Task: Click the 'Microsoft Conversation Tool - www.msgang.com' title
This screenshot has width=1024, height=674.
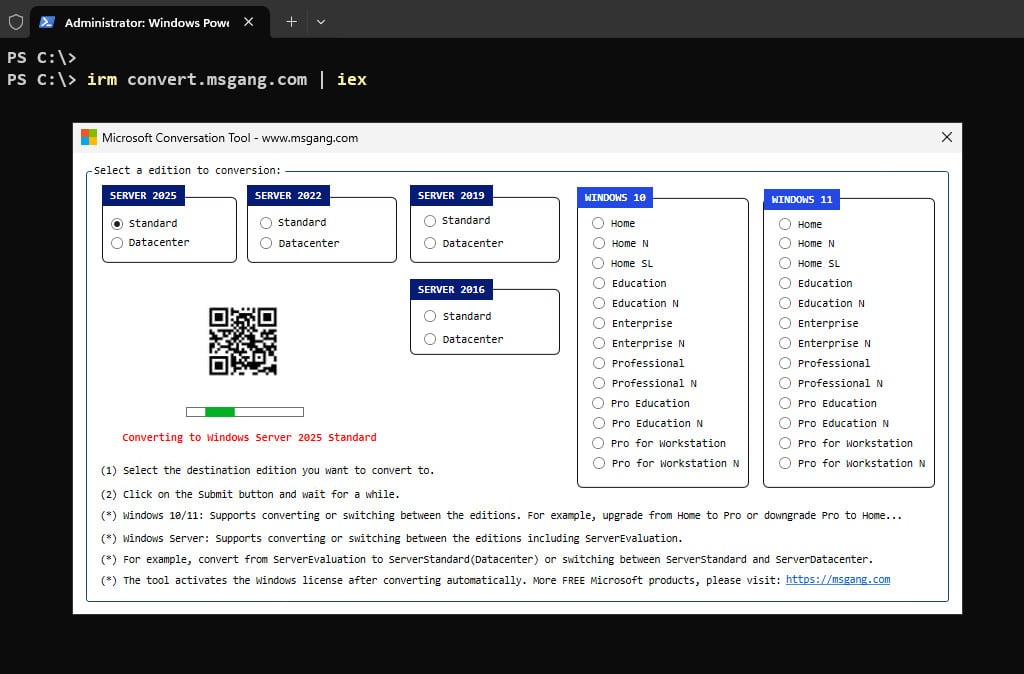Action: [x=230, y=138]
